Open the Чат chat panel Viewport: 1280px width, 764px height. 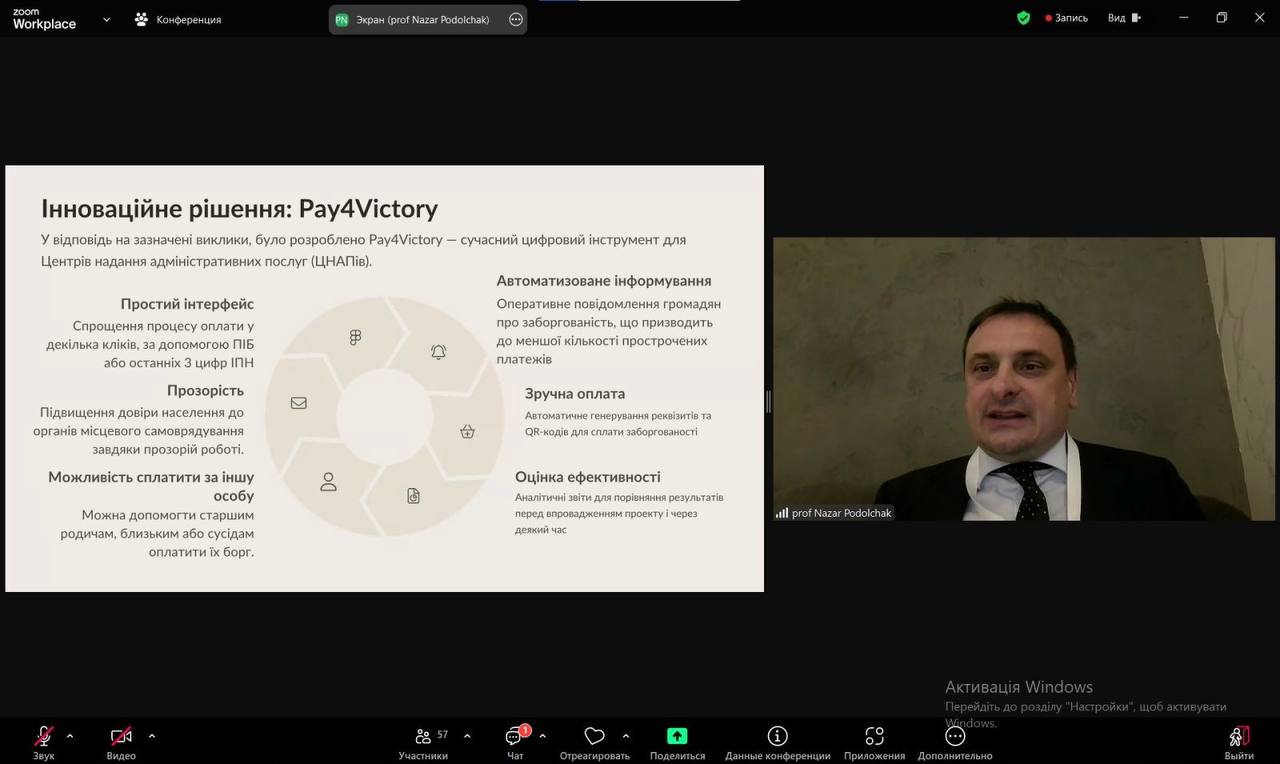(515, 737)
